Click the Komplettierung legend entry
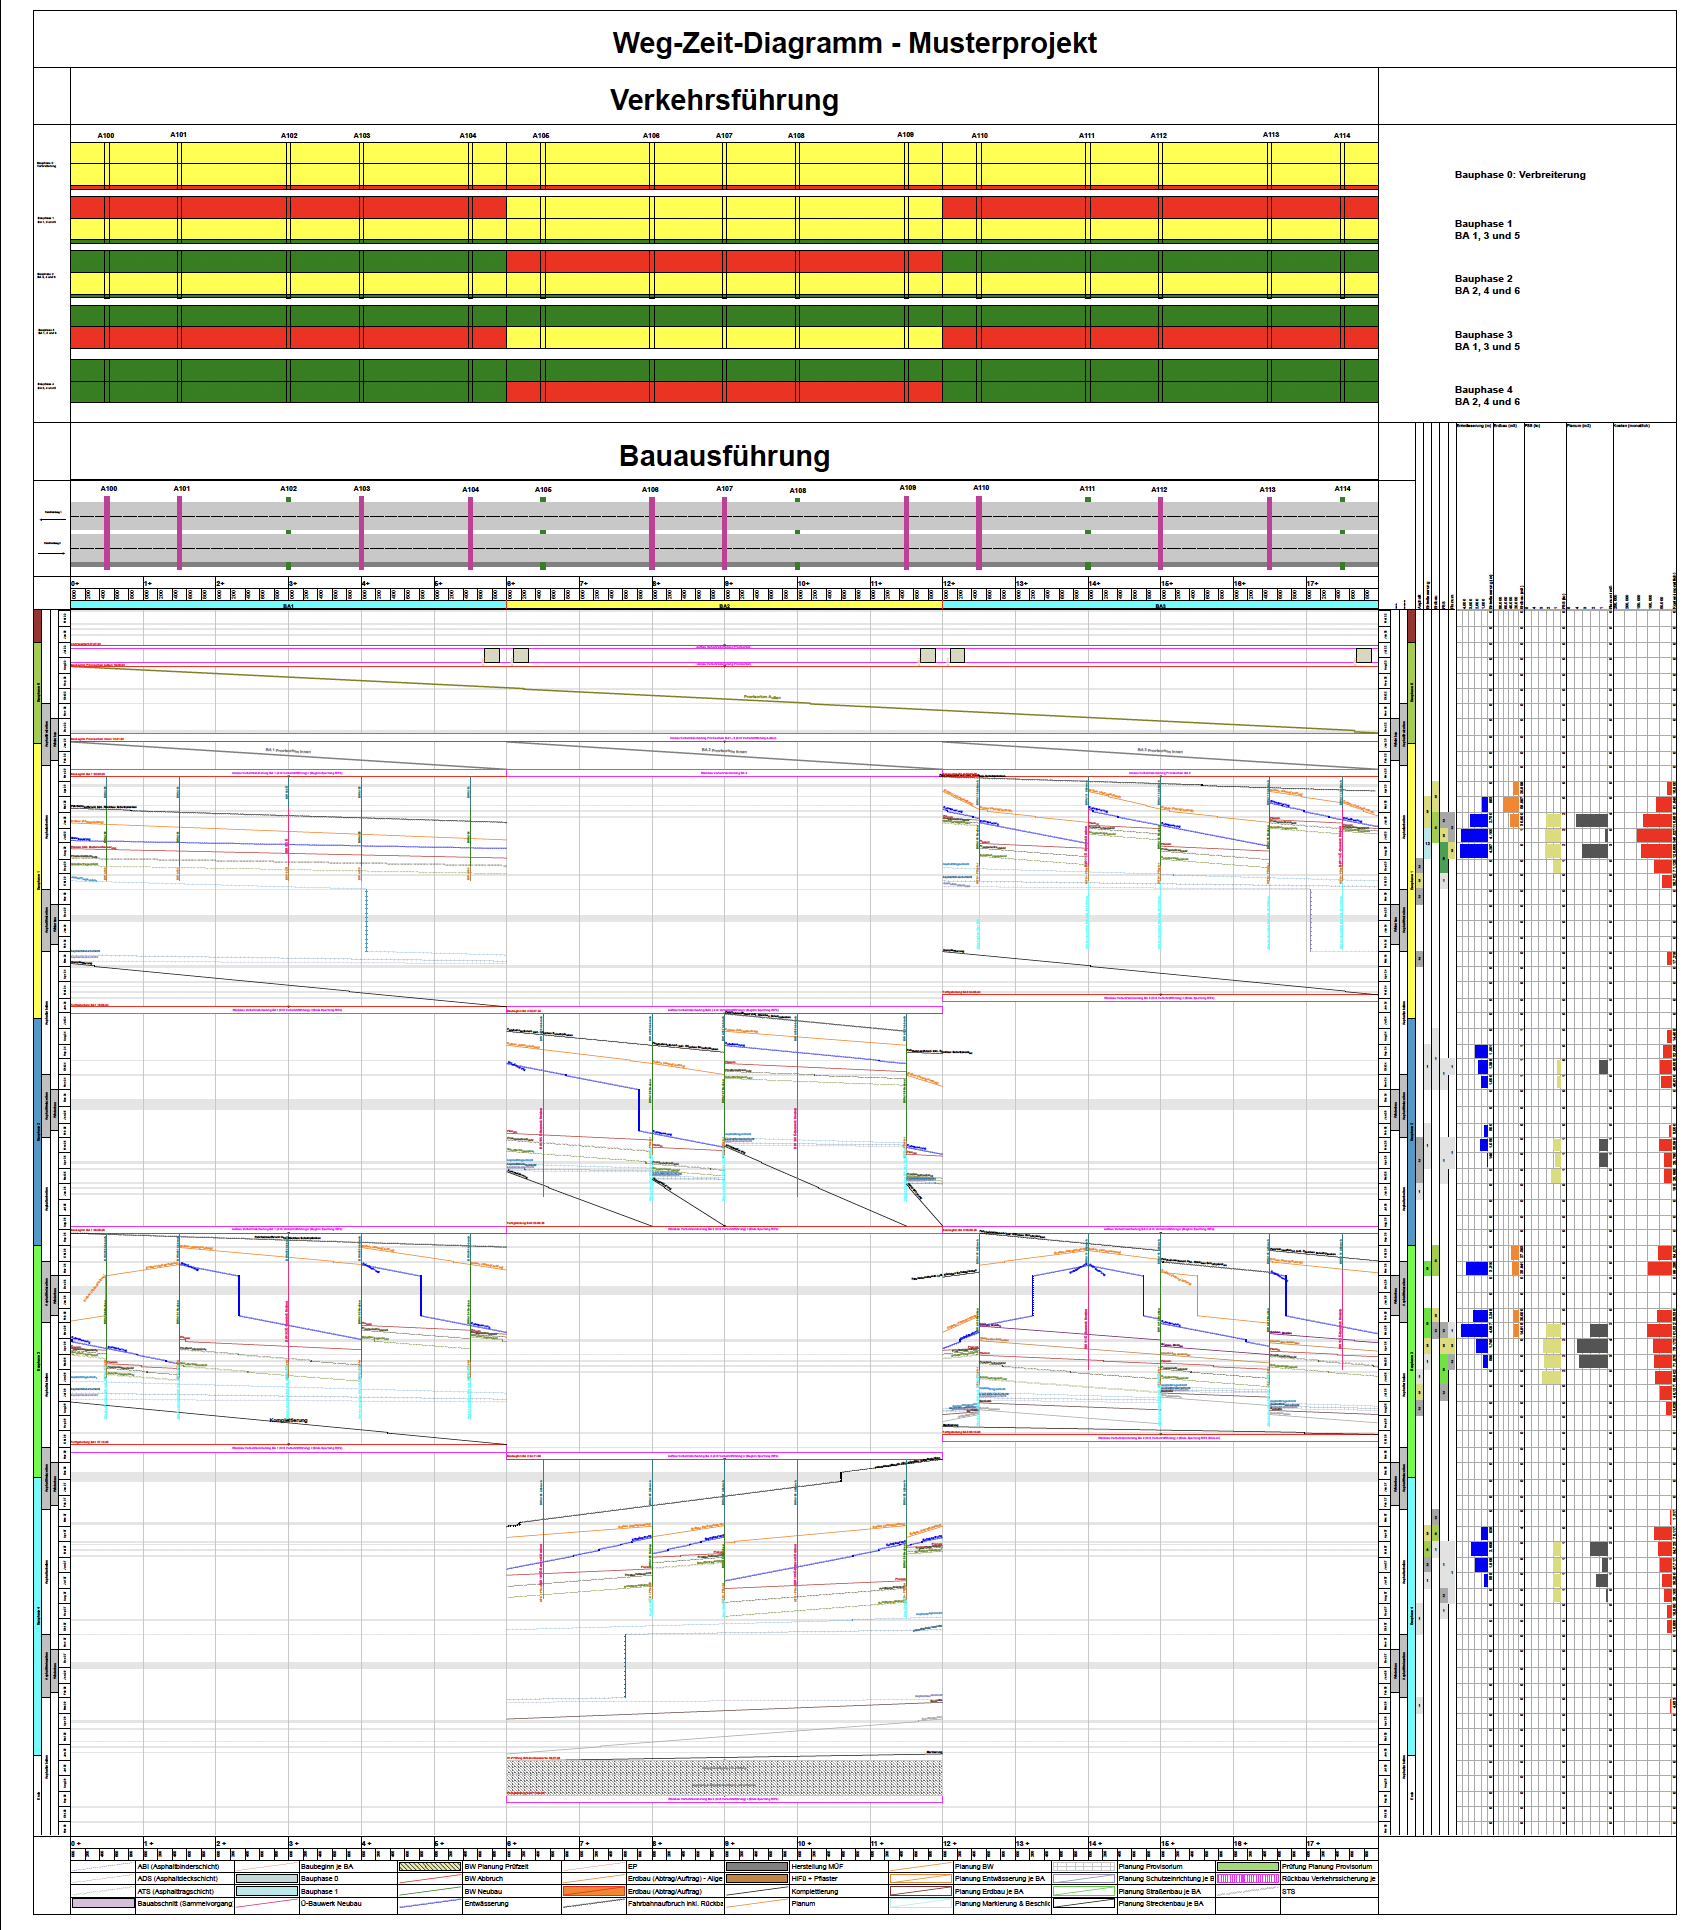 815,1892
